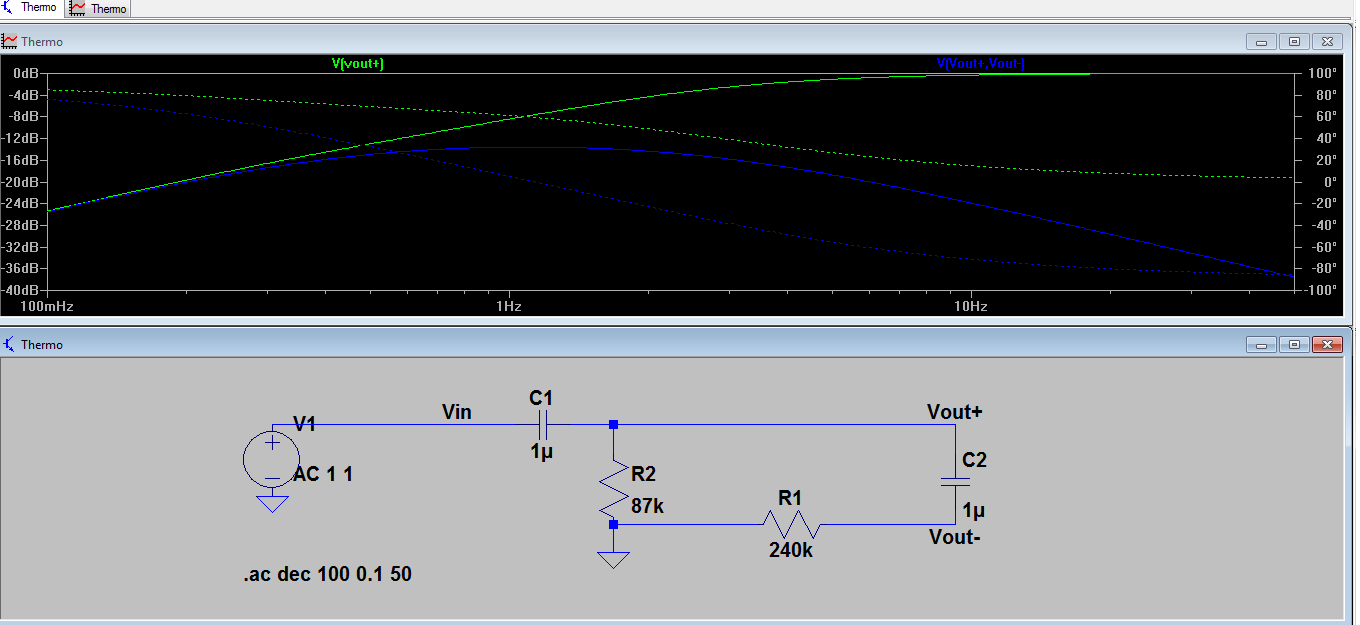Click the waveform window title icon
The width and height of the screenshot is (1360, 625).
[10, 42]
